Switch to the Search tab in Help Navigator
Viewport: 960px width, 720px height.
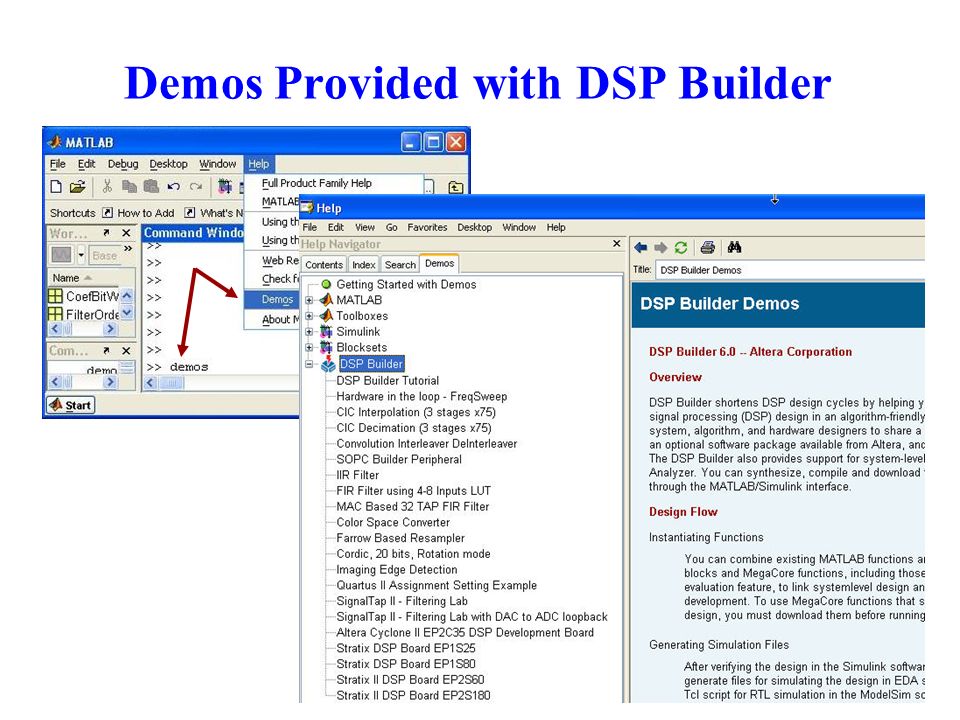point(400,264)
